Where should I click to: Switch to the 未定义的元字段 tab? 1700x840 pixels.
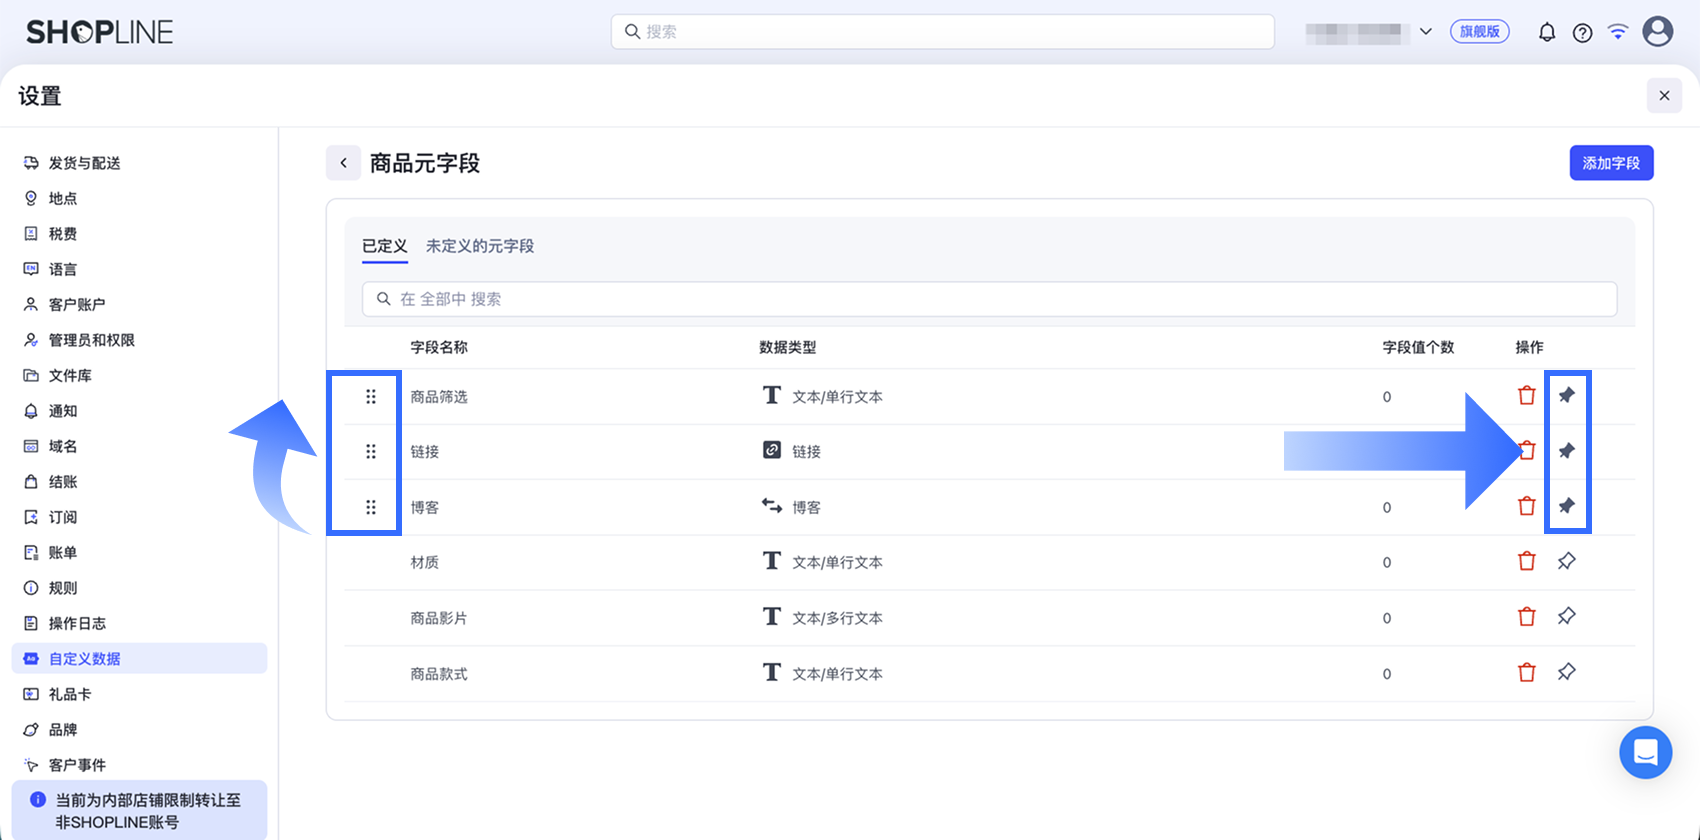(480, 246)
